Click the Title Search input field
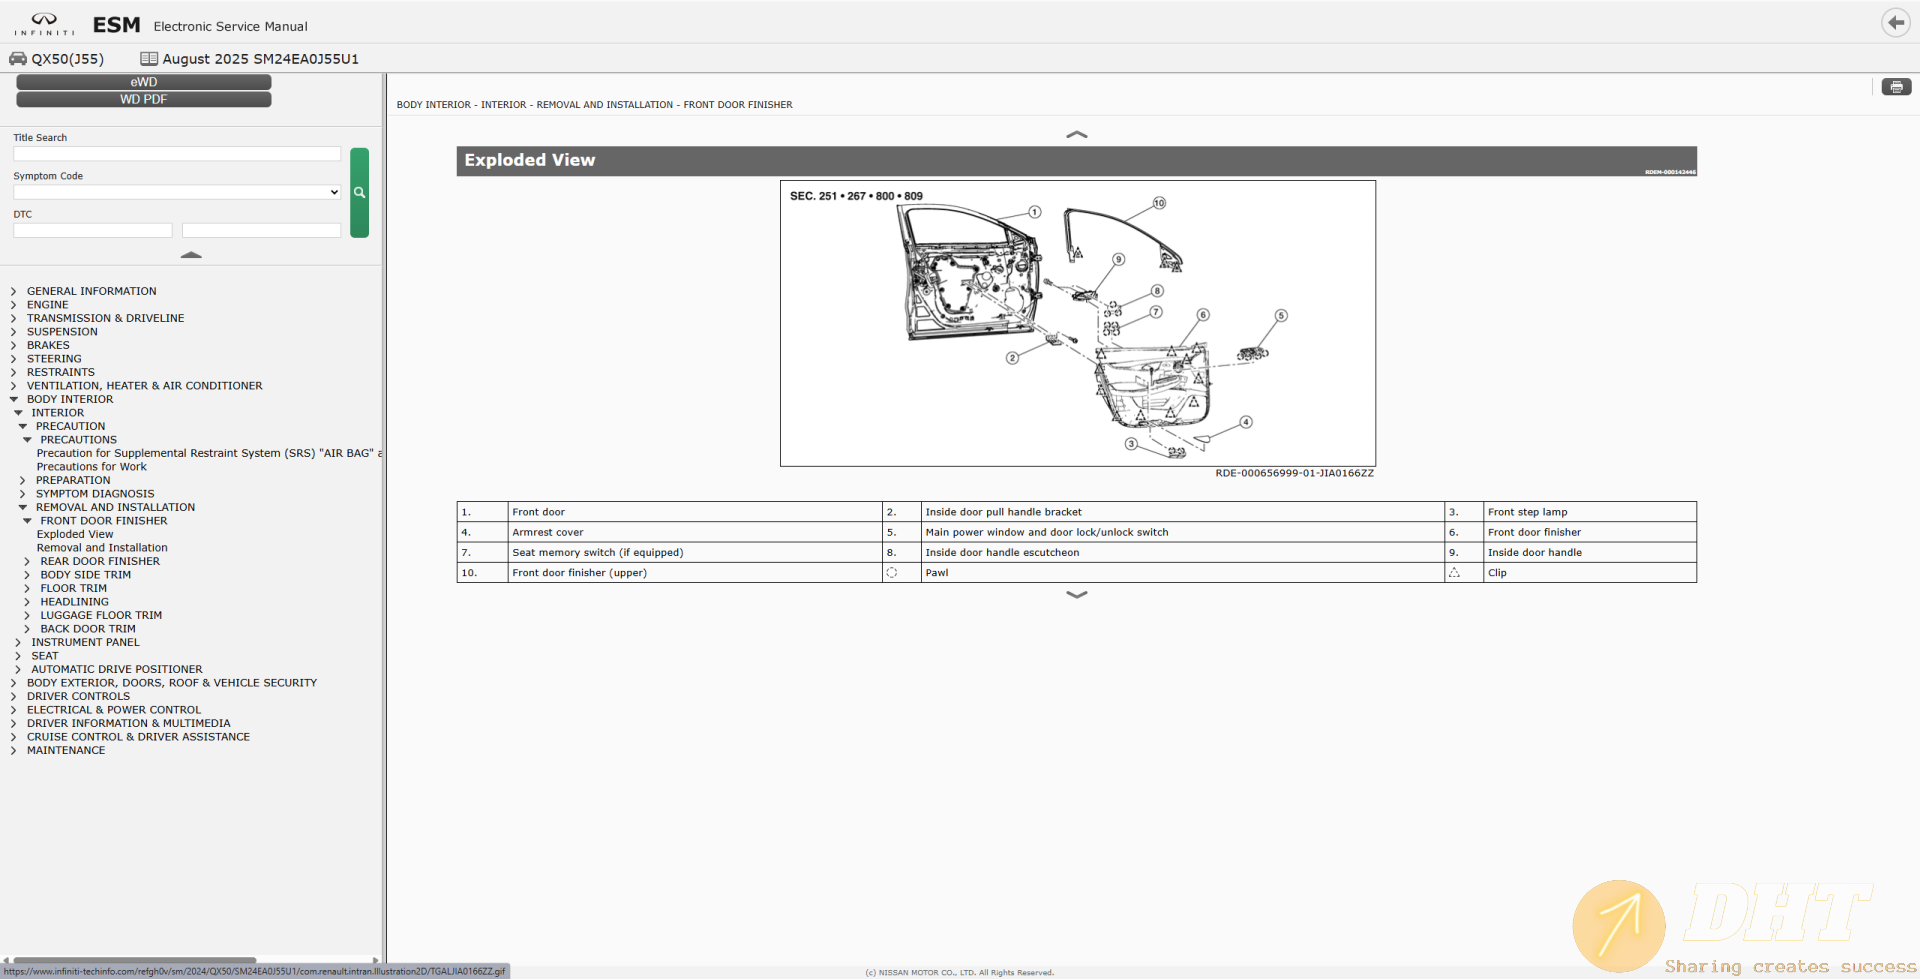1920x979 pixels. pyautogui.click(x=177, y=154)
